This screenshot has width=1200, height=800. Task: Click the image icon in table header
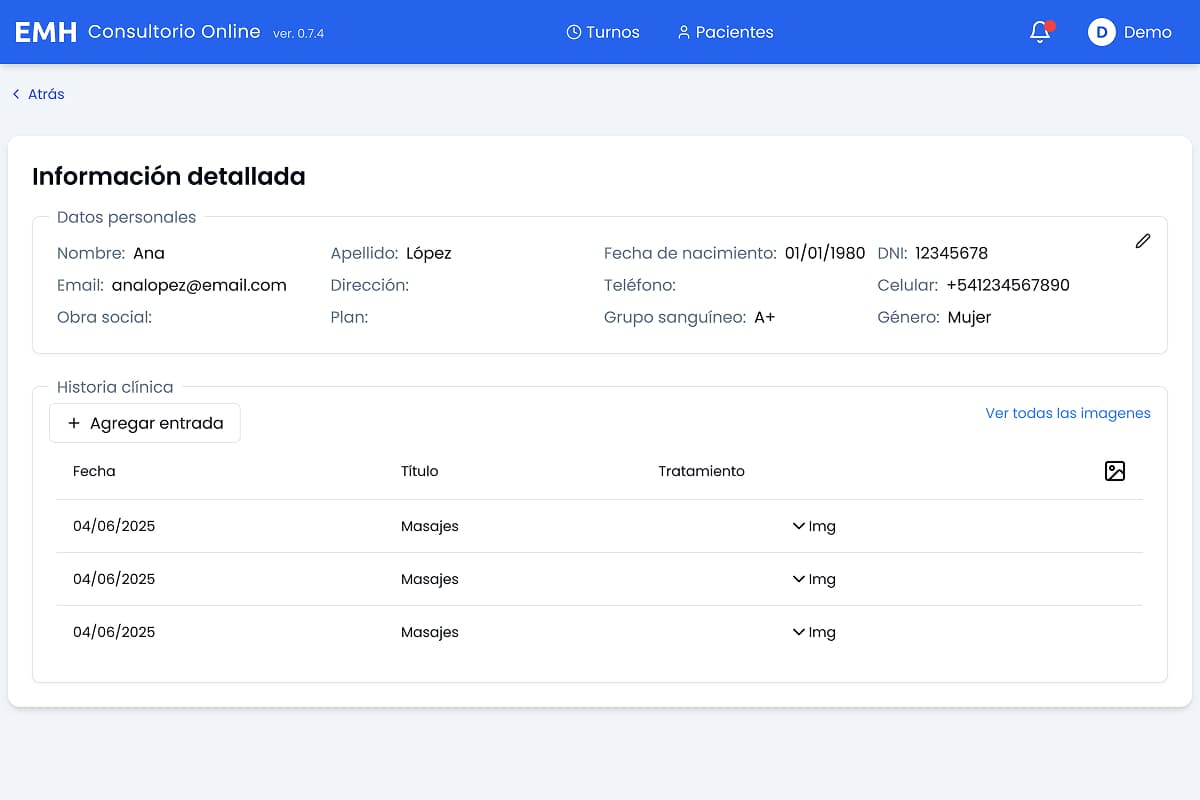click(1114, 471)
